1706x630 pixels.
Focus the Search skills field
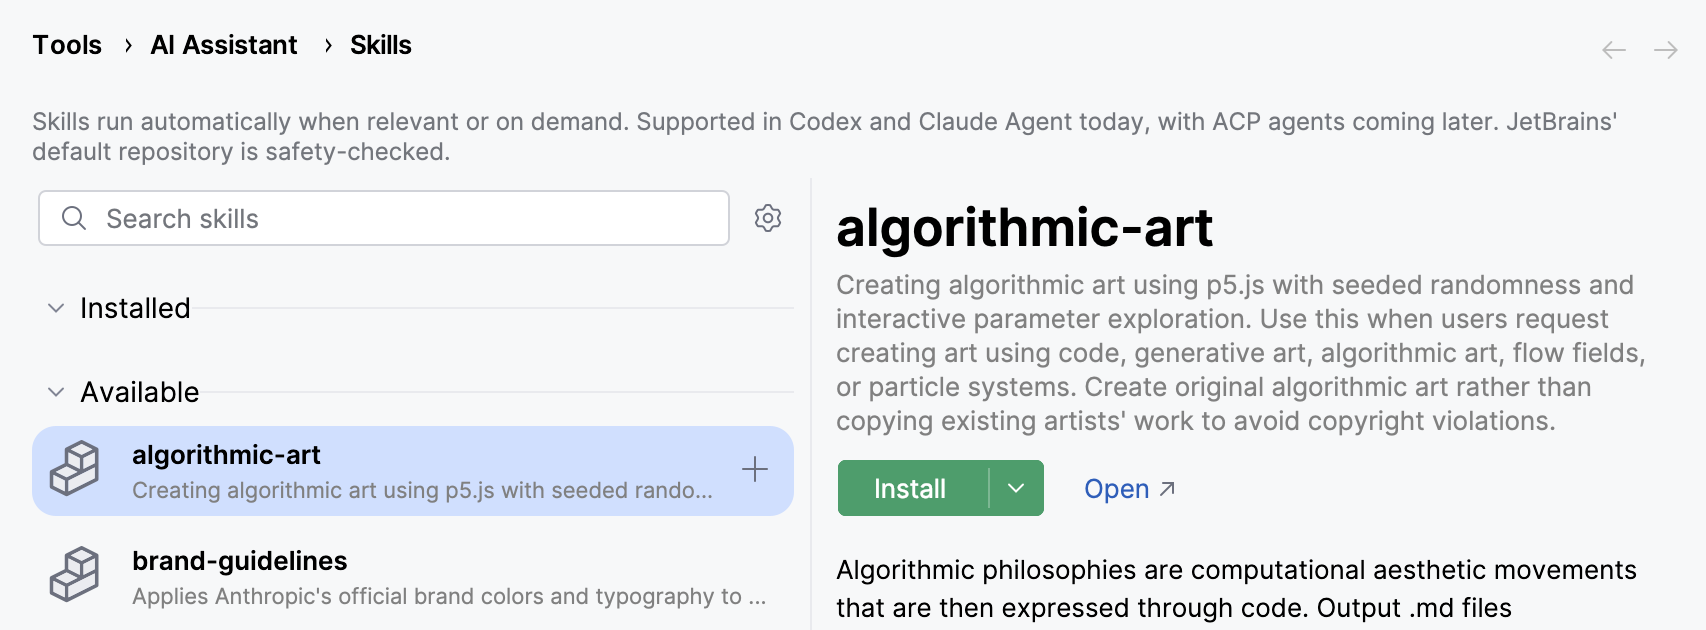tap(384, 218)
